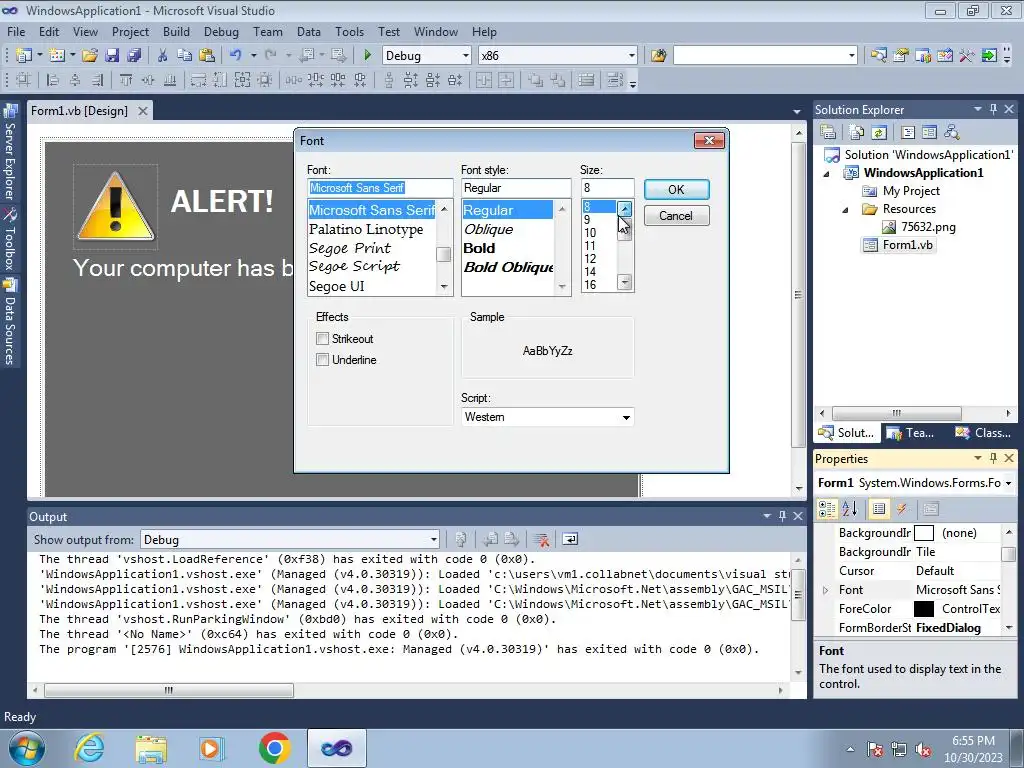
Task: Click the Events lightning bolt icon
Action: (x=901, y=509)
